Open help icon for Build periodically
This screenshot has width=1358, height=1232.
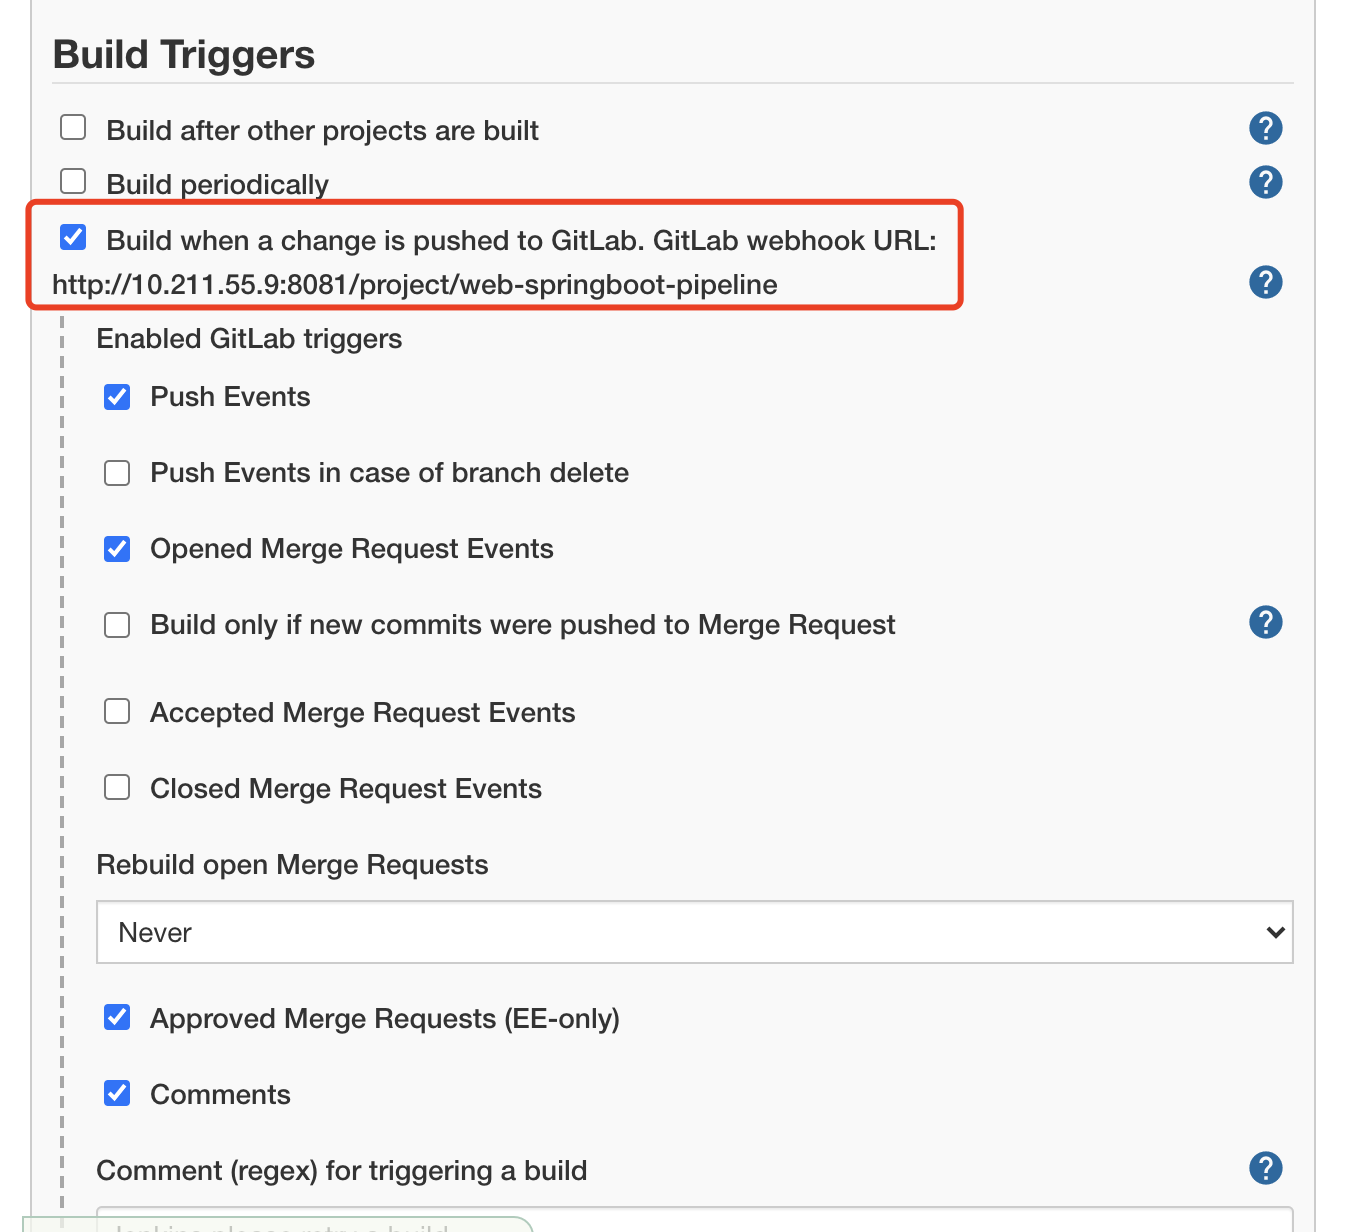(x=1265, y=182)
